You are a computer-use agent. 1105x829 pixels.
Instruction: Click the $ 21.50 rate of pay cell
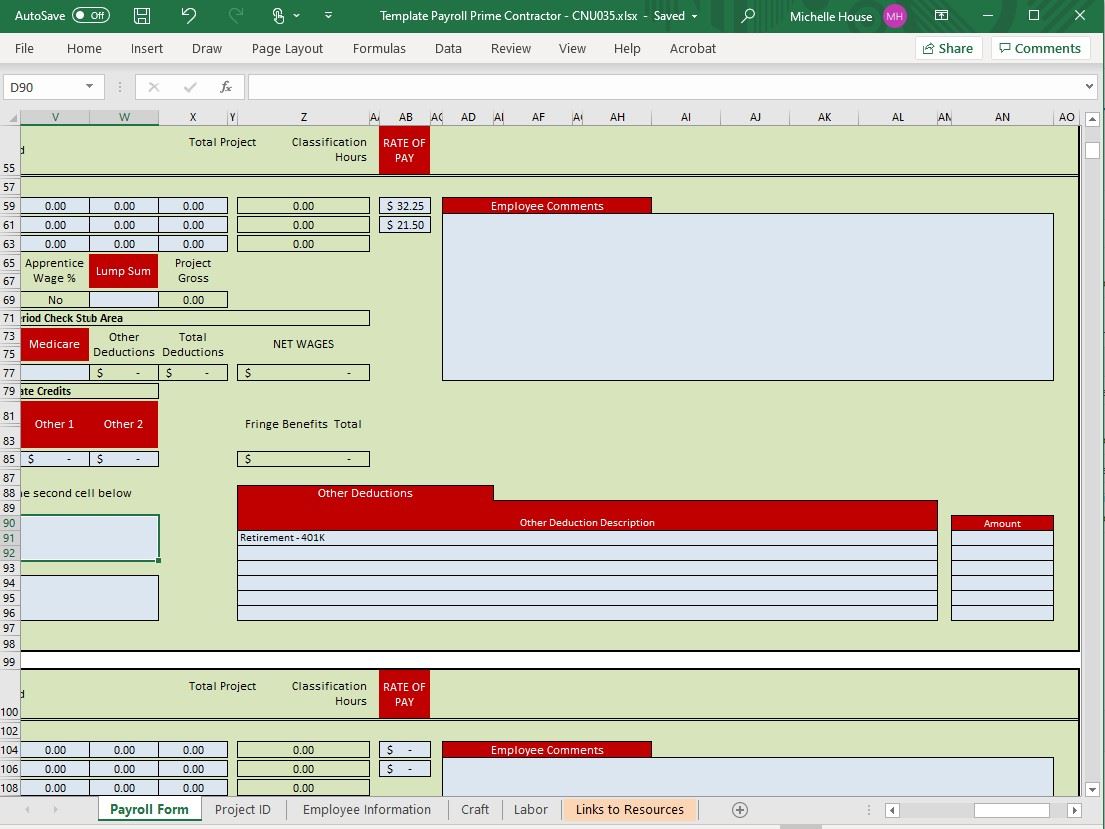click(405, 225)
